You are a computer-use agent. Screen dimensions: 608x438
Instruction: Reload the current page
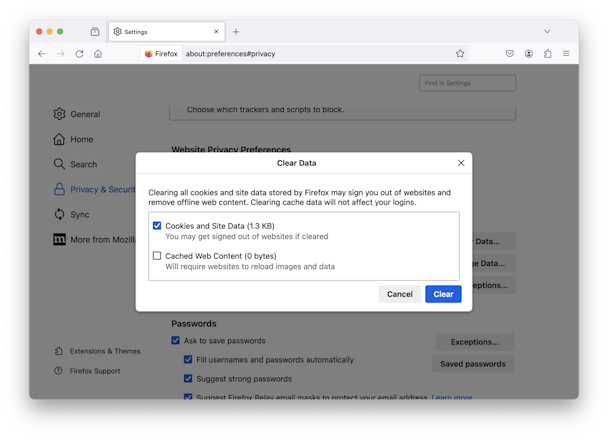click(x=79, y=54)
